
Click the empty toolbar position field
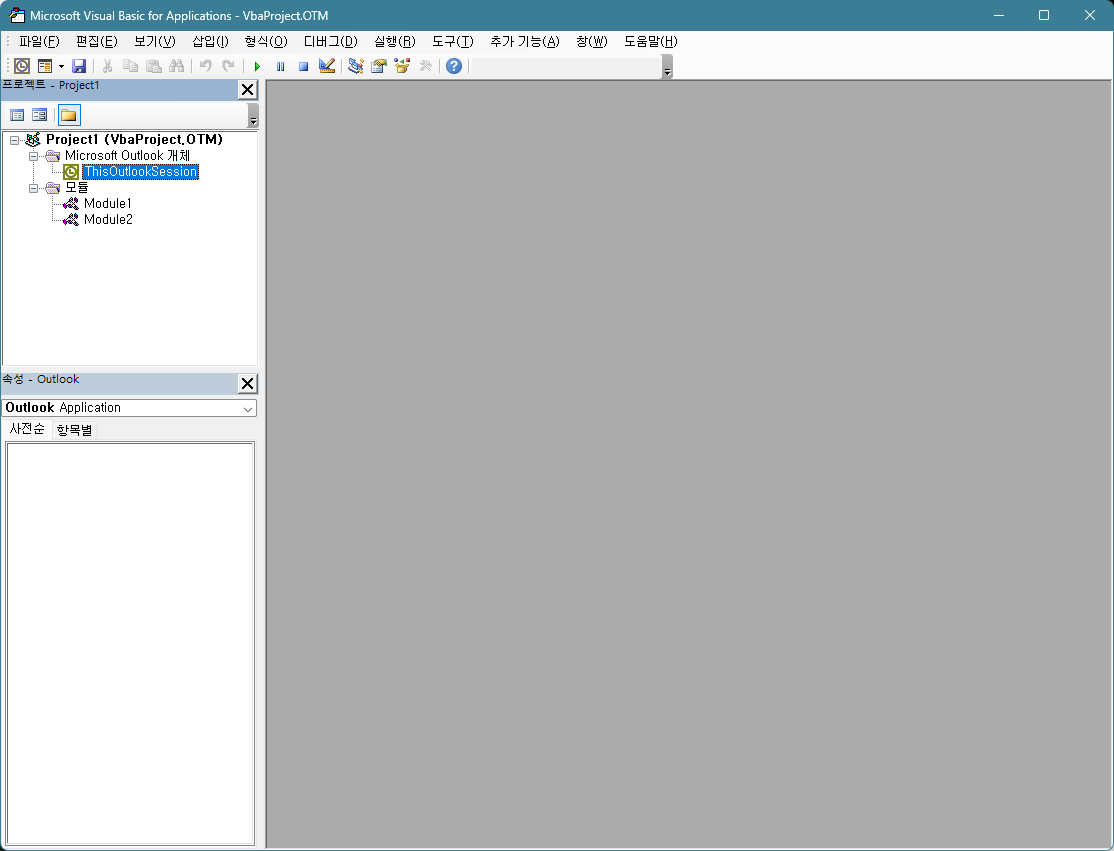[x=566, y=67]
